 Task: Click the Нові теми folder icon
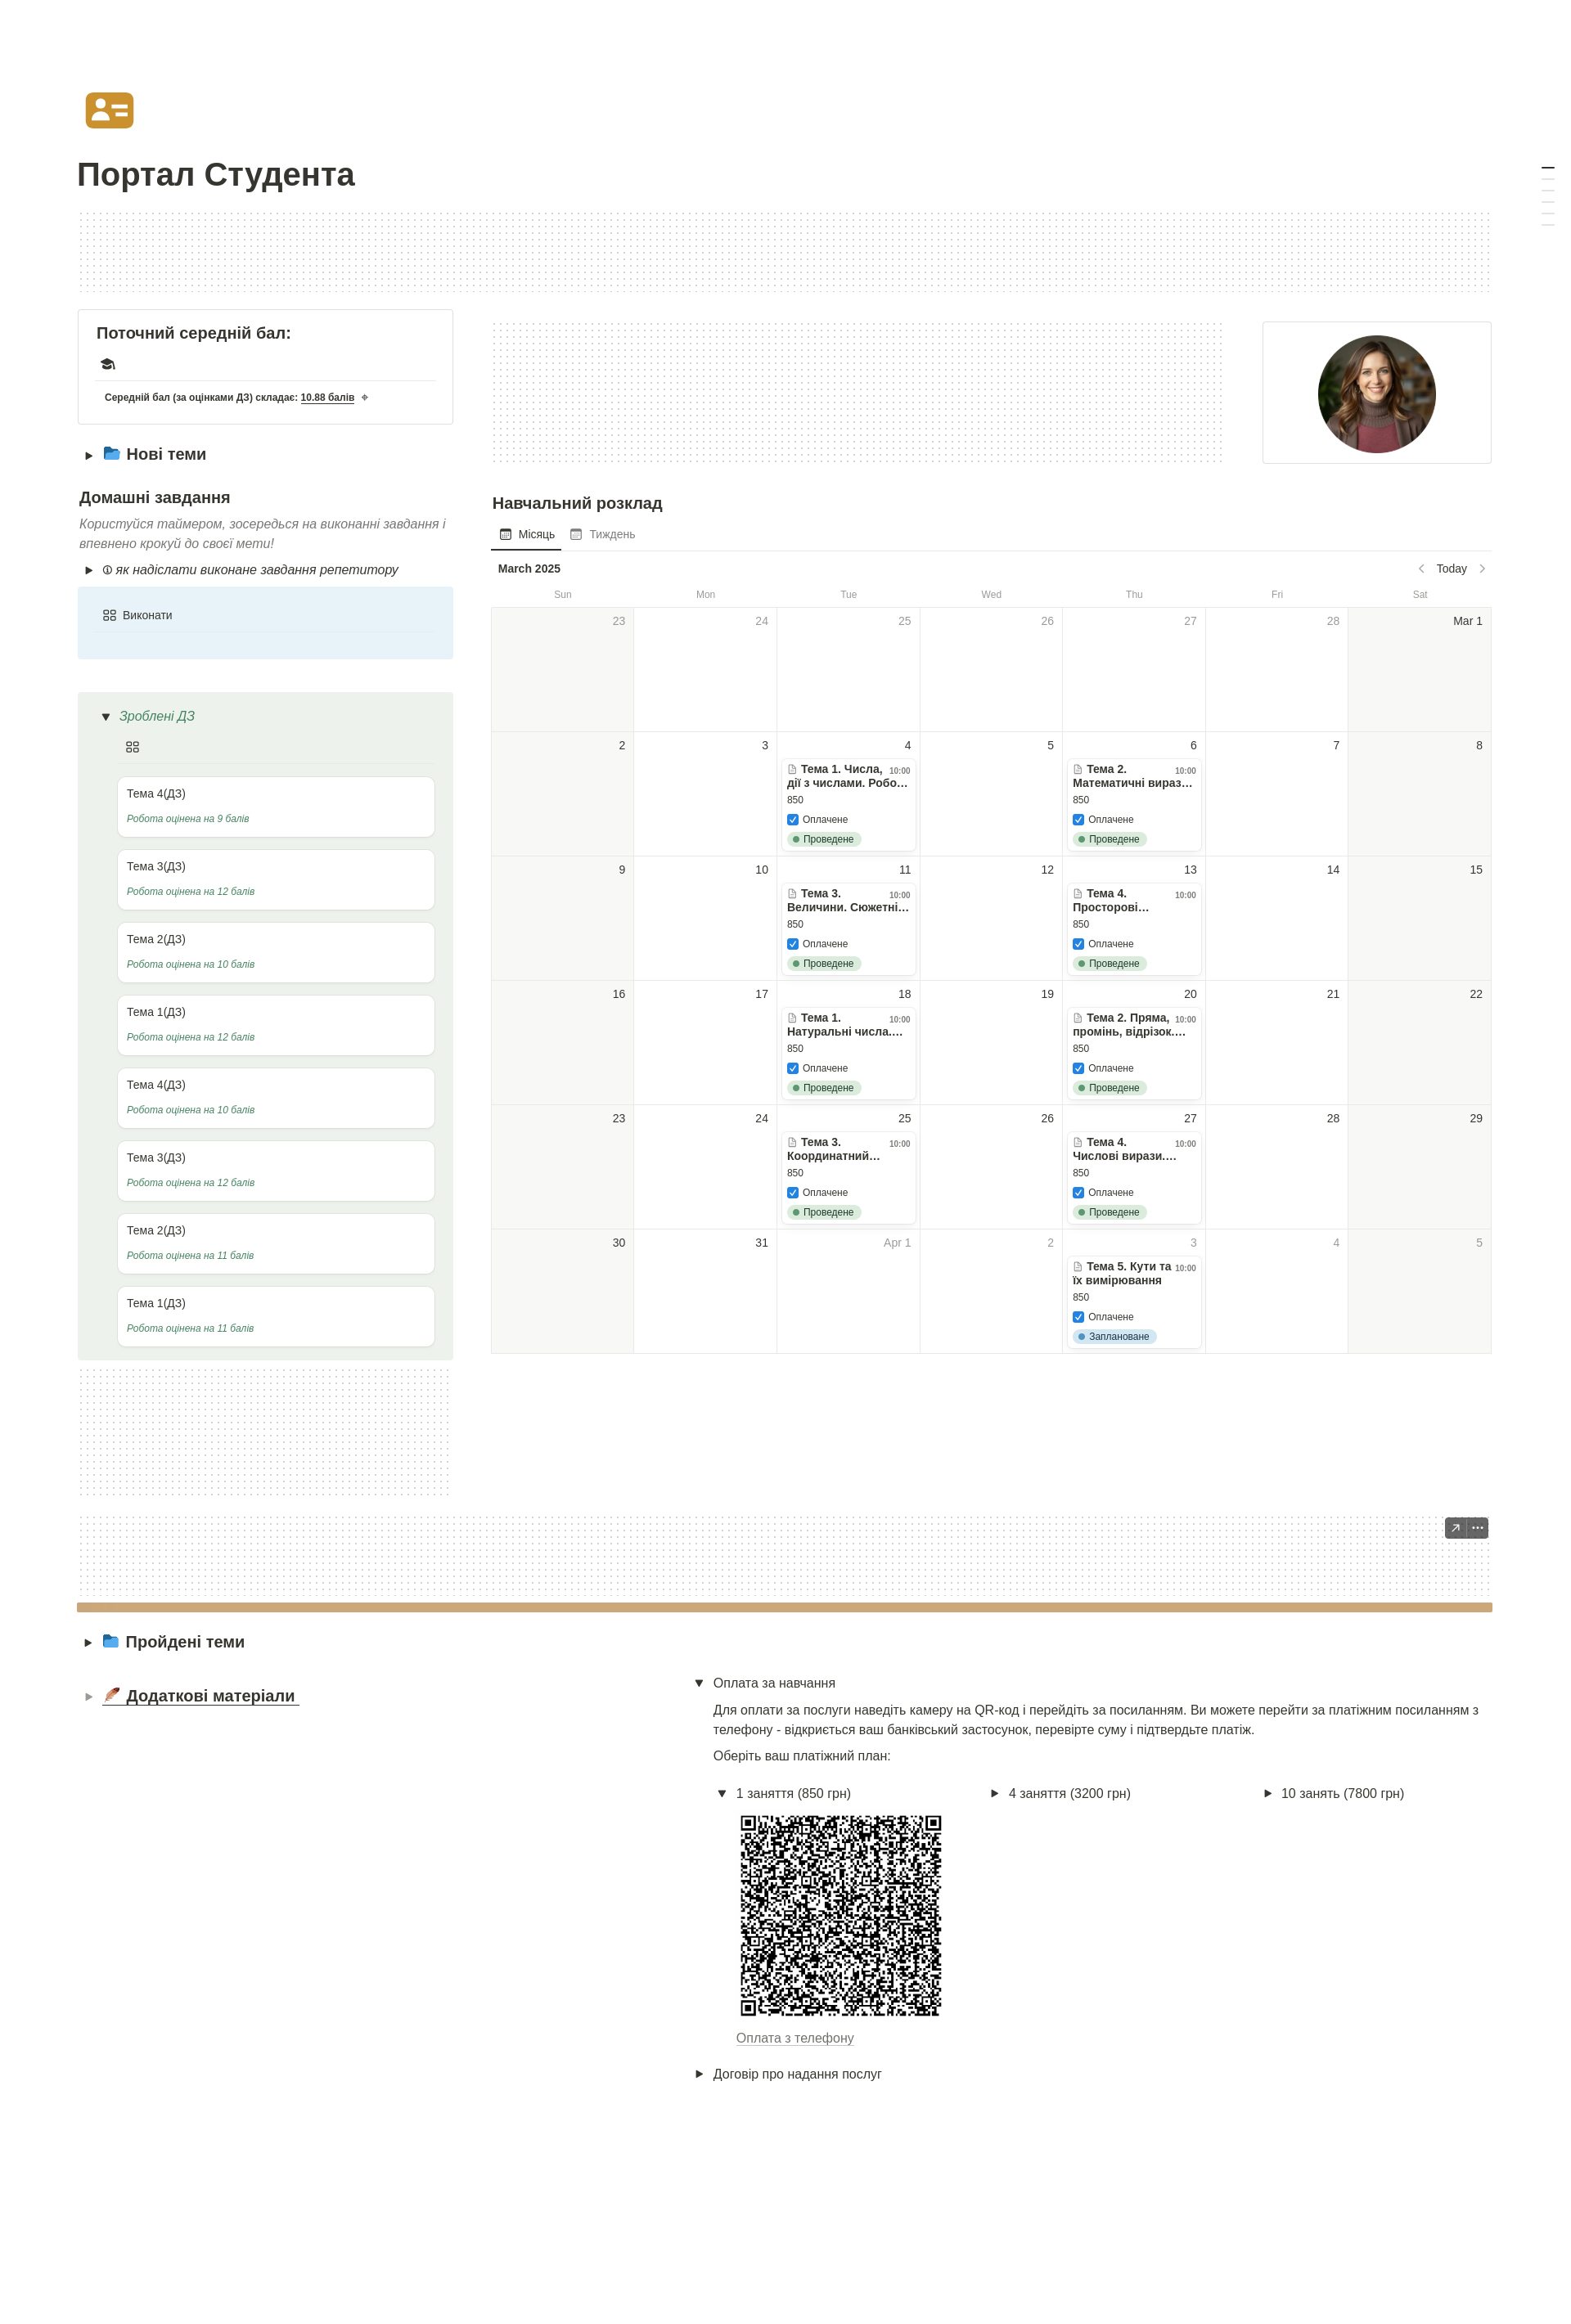click(112, 454)
